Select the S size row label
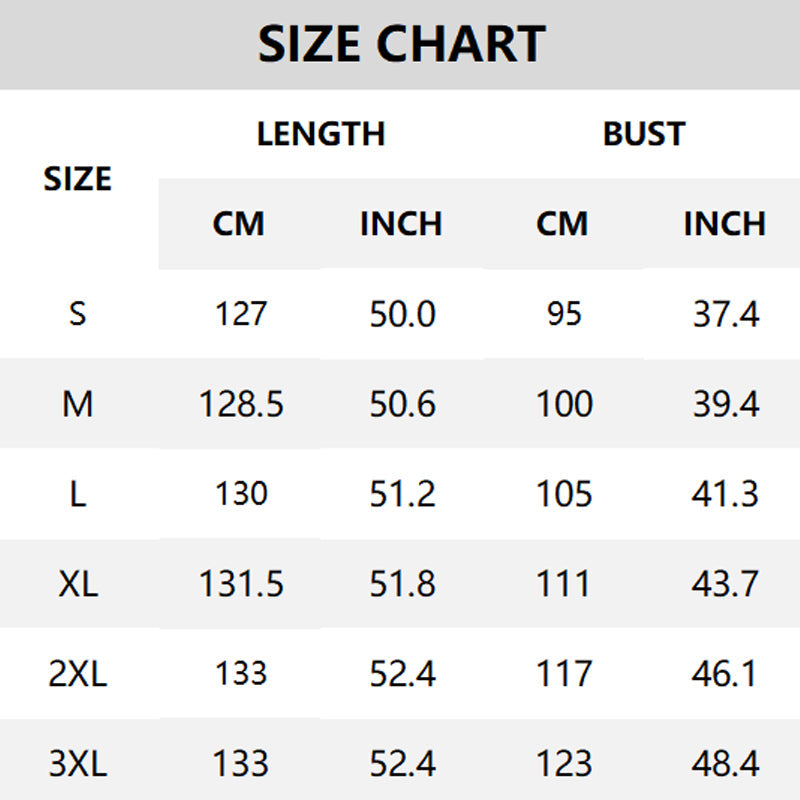Screen dimensions: 800x800 78,314
